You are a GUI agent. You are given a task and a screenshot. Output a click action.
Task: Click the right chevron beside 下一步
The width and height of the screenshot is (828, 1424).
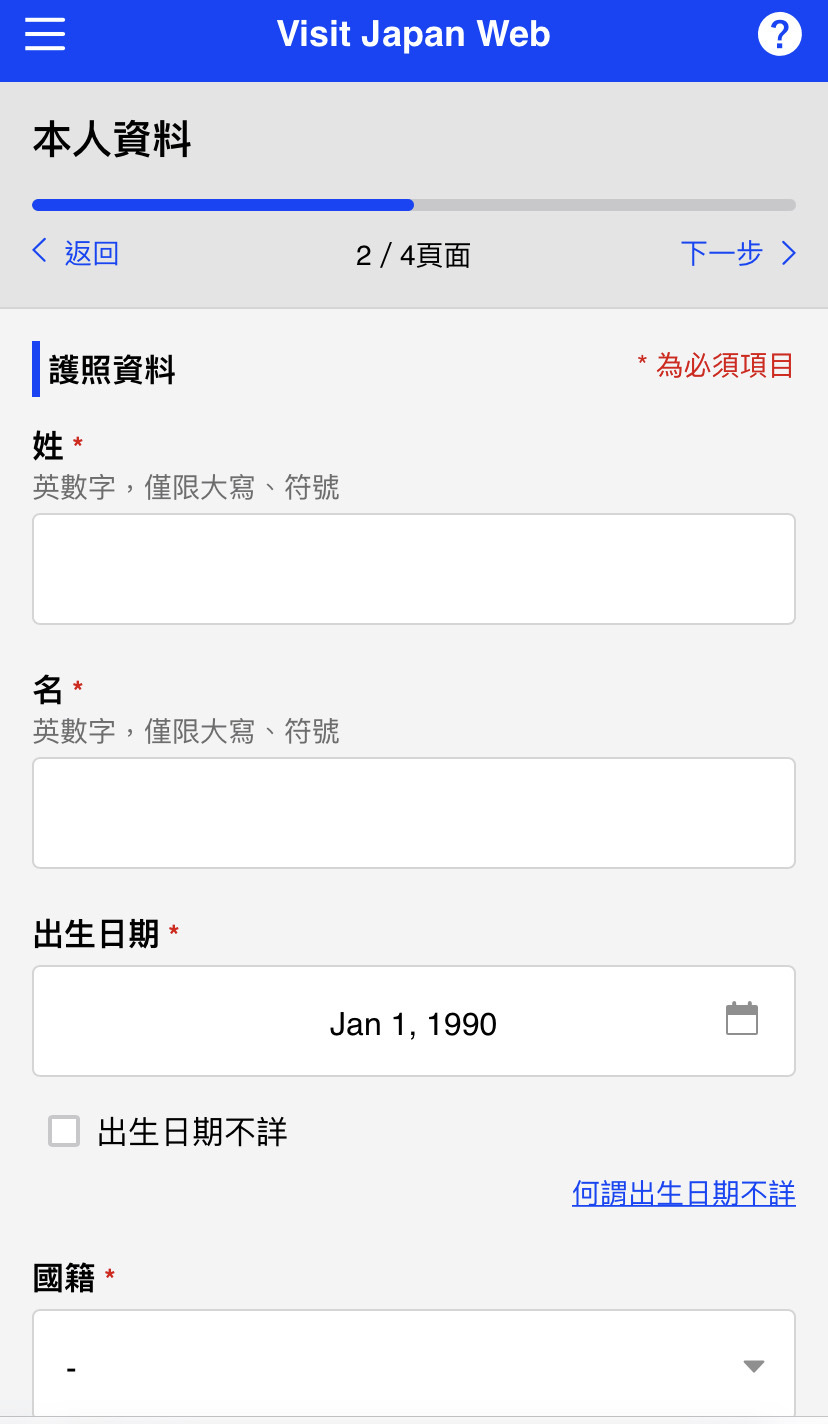pos(788,253)
